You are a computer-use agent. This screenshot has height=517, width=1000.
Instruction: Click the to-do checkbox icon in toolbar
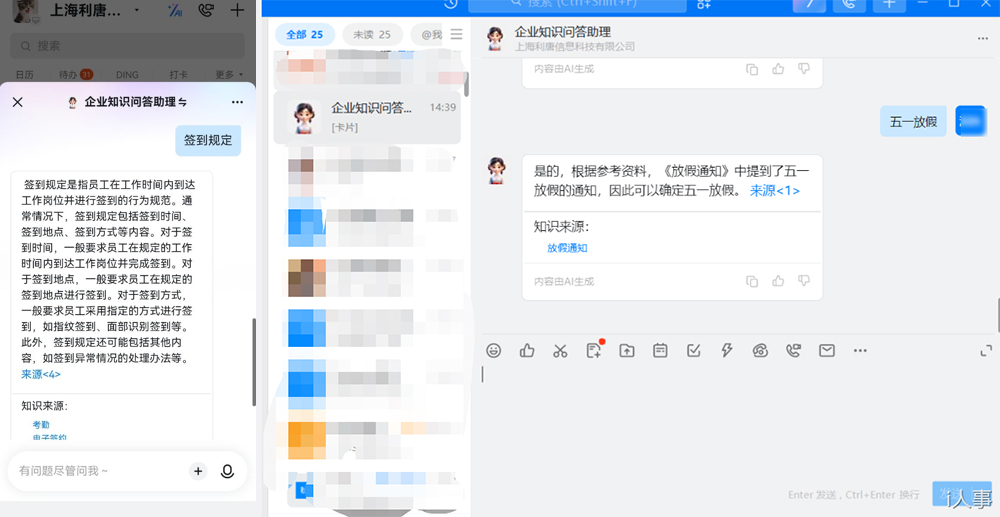(693, 351)
